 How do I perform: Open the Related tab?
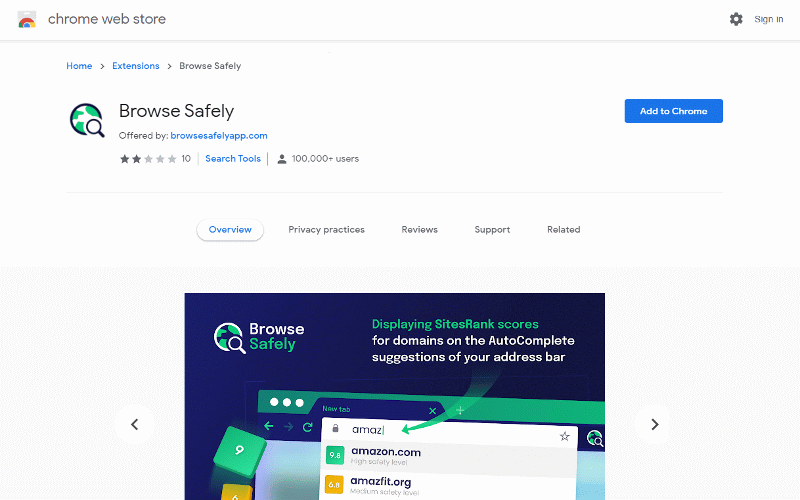point(563,230)
